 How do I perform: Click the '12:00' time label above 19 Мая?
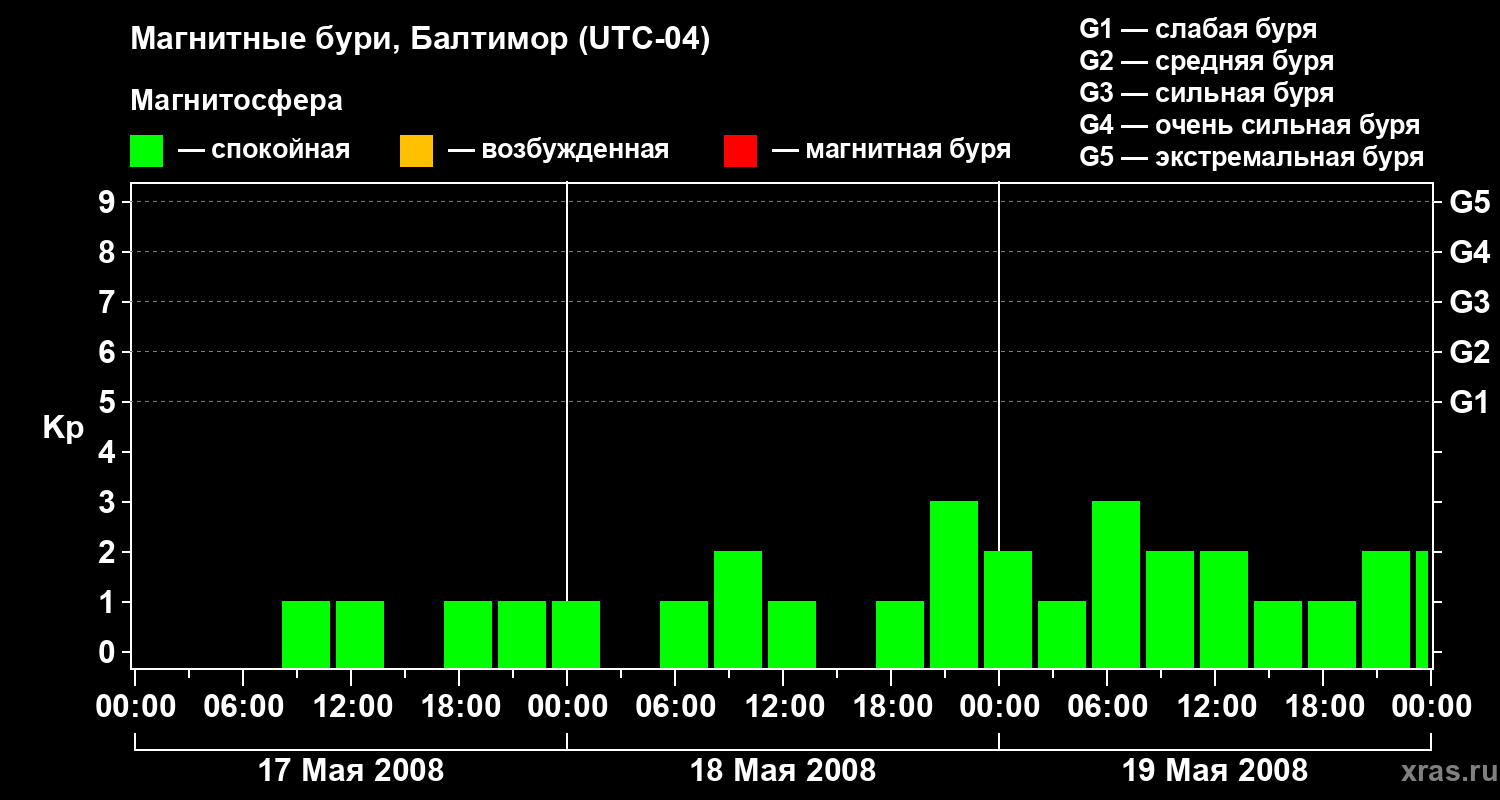1215,706
